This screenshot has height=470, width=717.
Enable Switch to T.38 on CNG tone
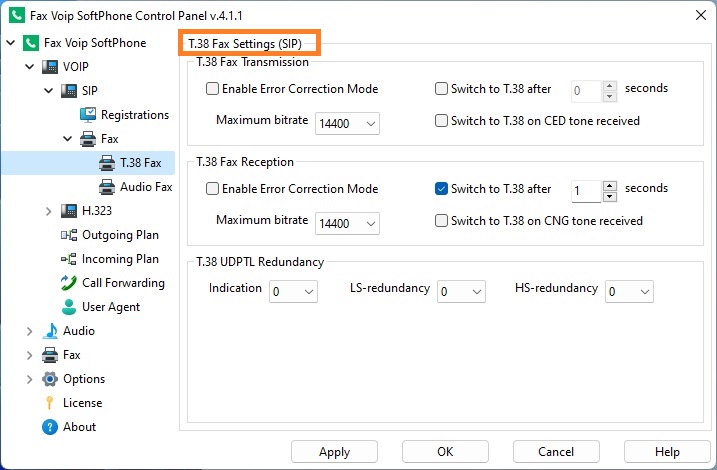pos(441,220)
